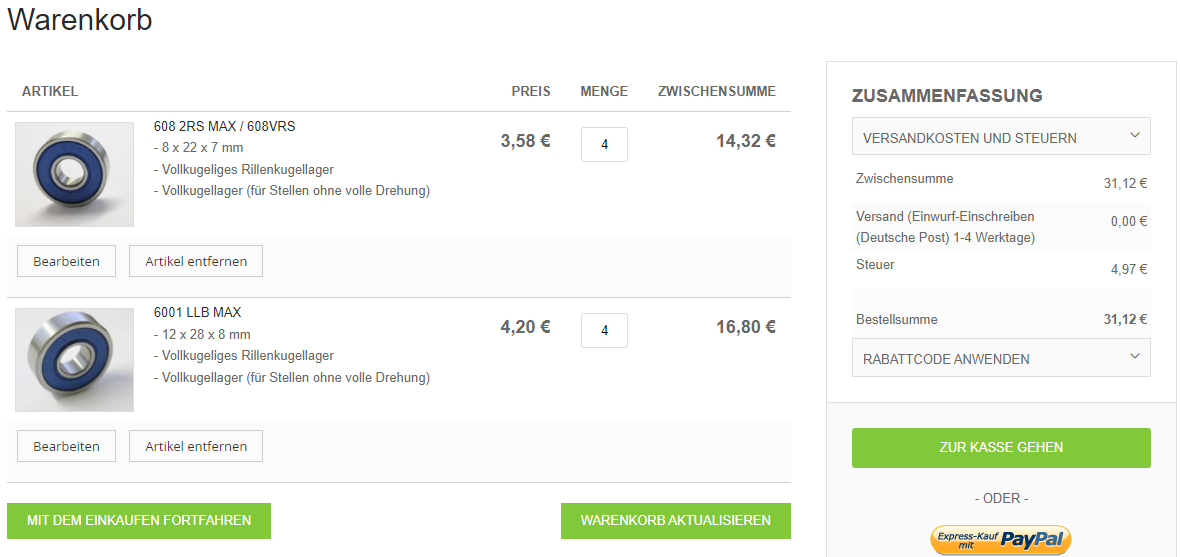Click quantity field for 608 2RS MAX
1180x557 pixels.
tap(604, 144)
